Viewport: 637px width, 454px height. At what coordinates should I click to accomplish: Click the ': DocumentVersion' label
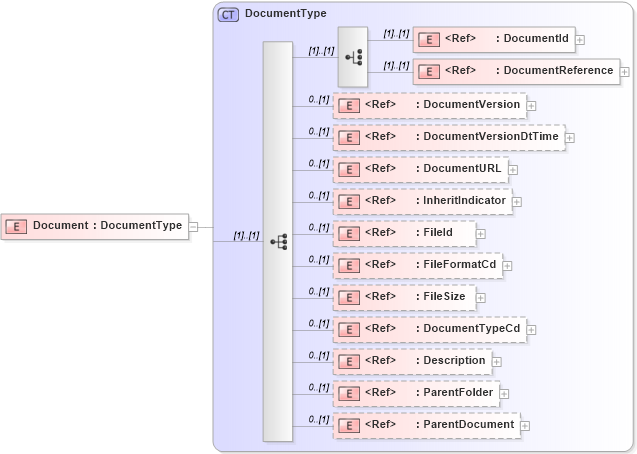coord(468,104)
